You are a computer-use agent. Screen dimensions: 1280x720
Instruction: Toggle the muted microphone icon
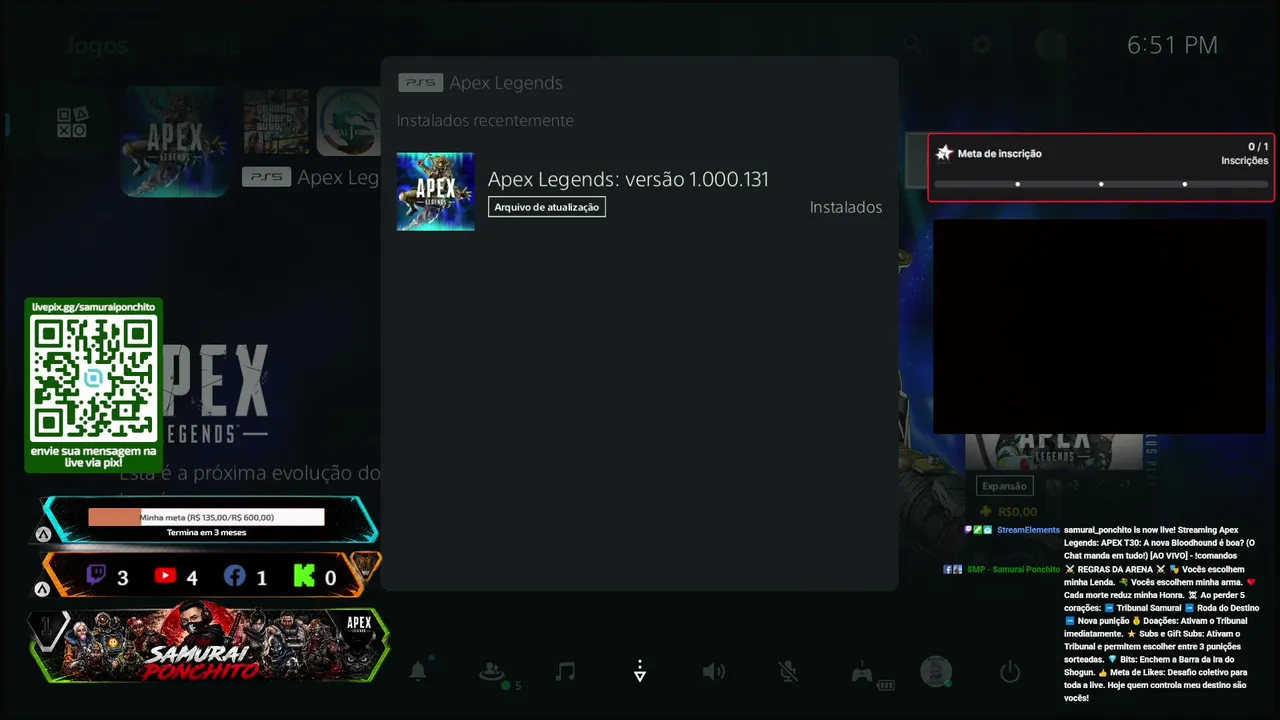pyautogui.click(x=788, y=671)
